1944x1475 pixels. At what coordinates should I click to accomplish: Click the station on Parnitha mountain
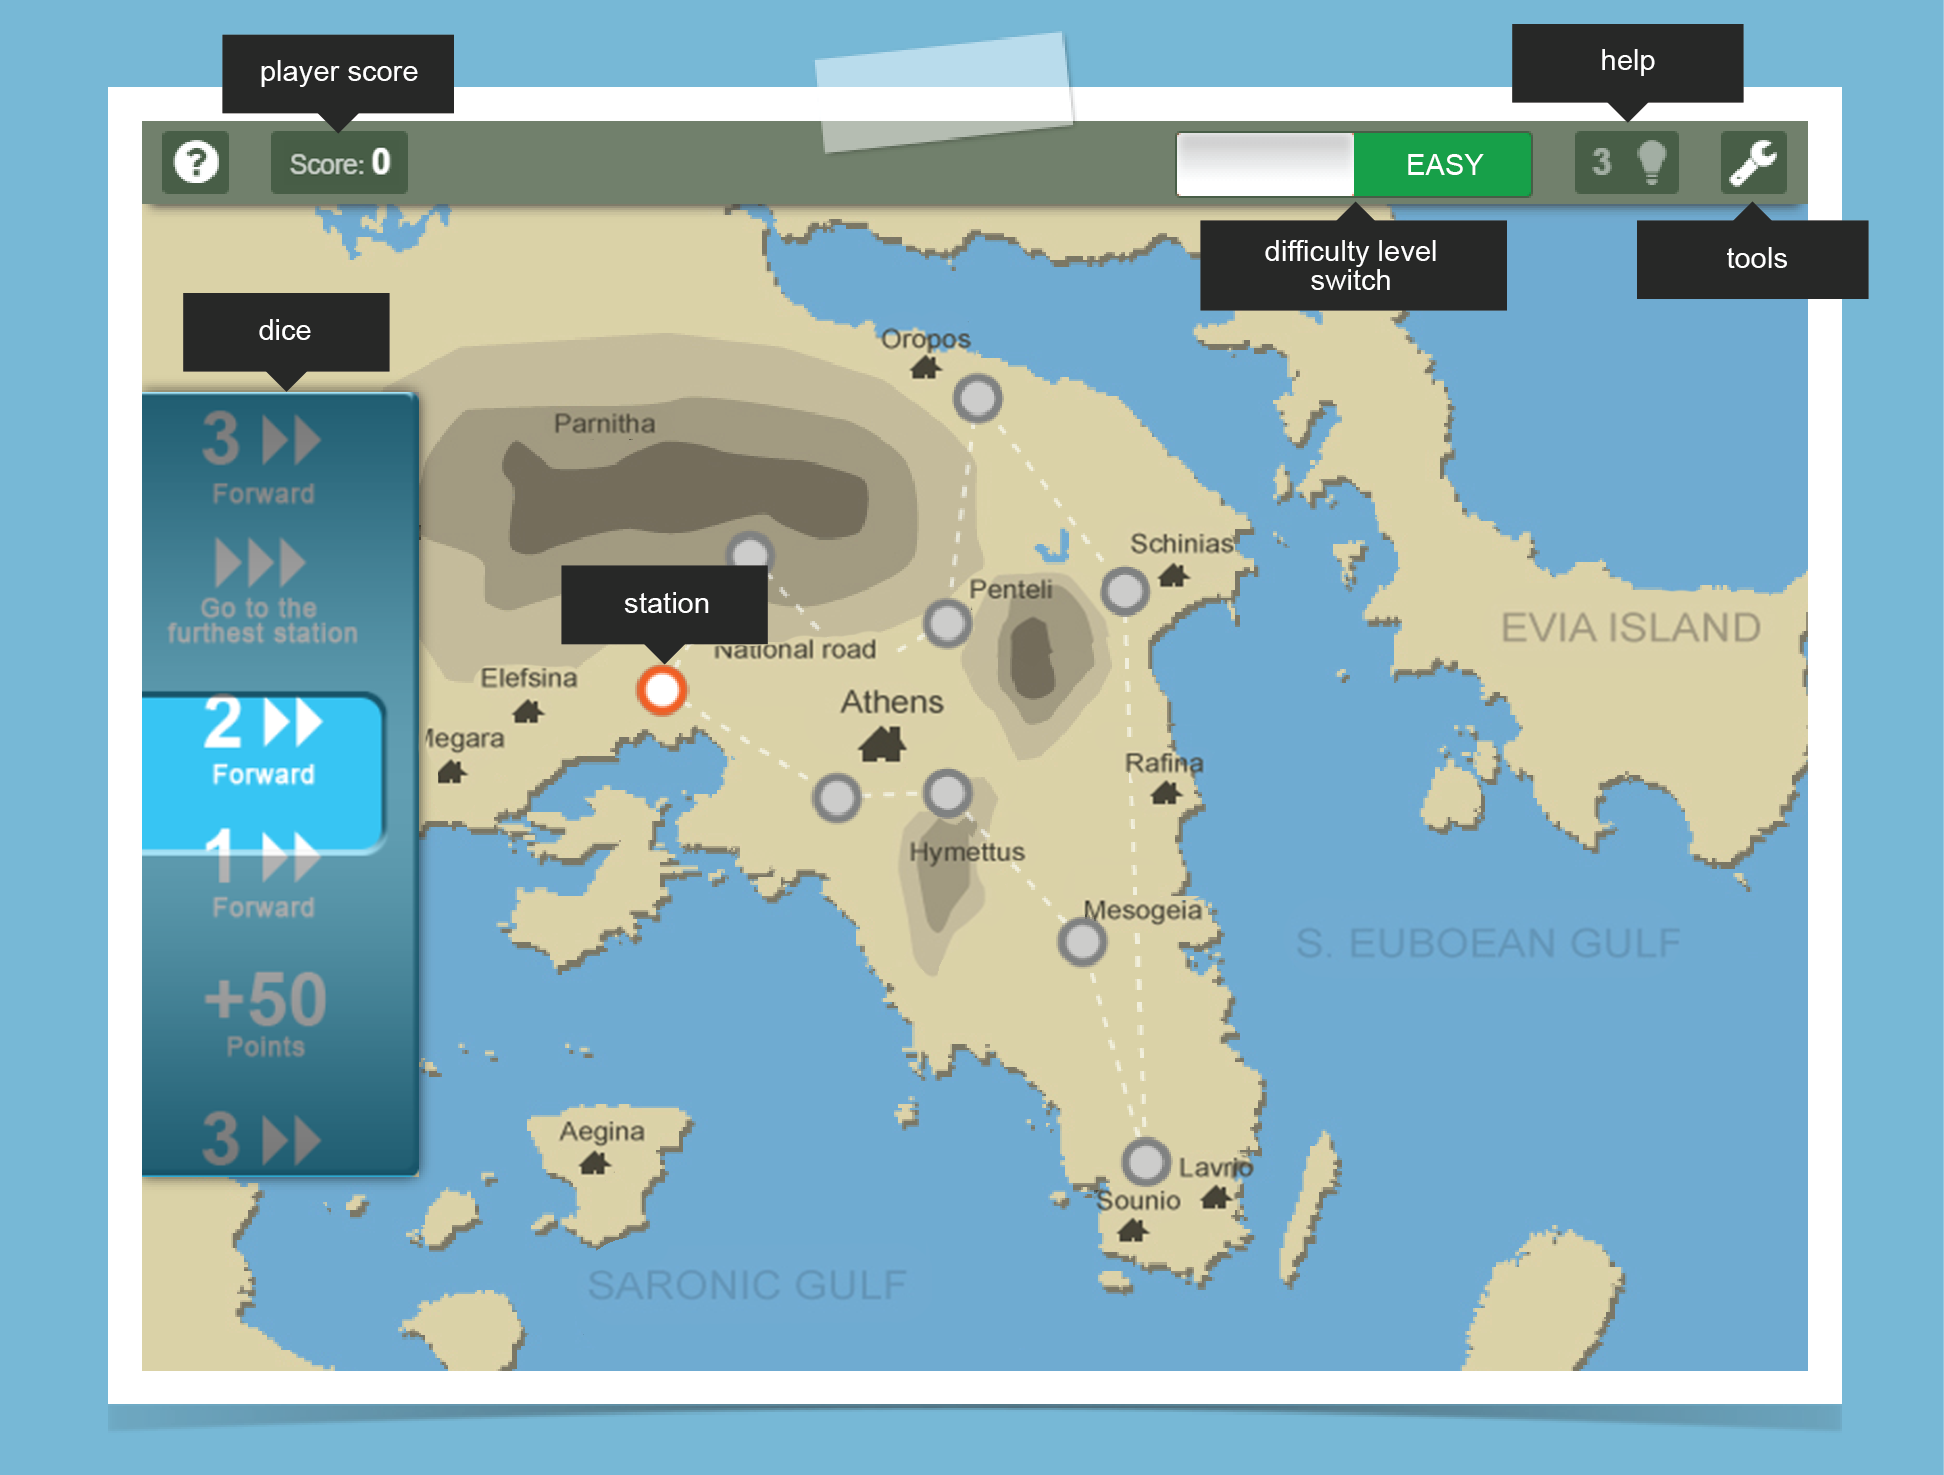click(750, 550)
